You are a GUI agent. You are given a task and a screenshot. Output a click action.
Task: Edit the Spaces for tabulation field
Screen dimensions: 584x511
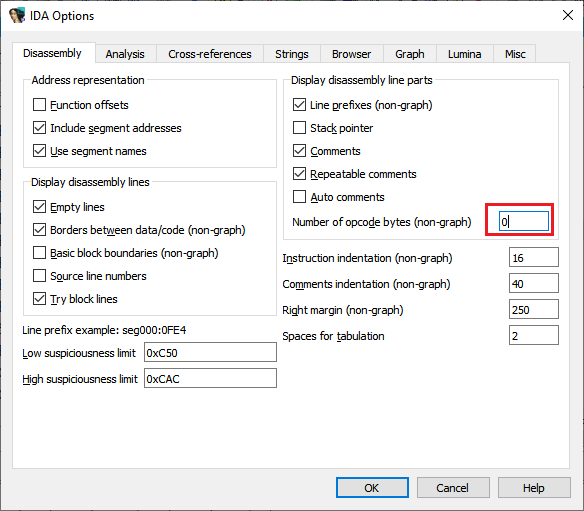click(x=534, y=336)
